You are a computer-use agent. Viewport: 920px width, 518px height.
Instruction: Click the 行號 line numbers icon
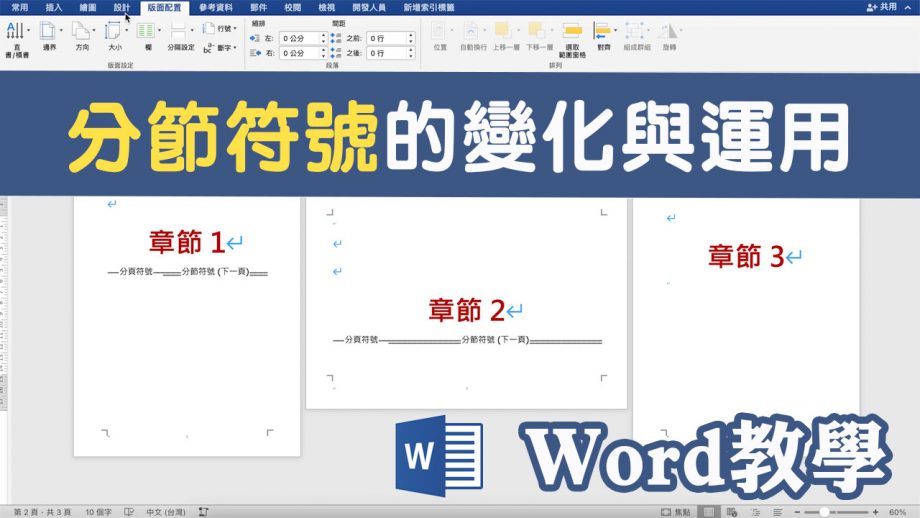[x=208, y=28]
